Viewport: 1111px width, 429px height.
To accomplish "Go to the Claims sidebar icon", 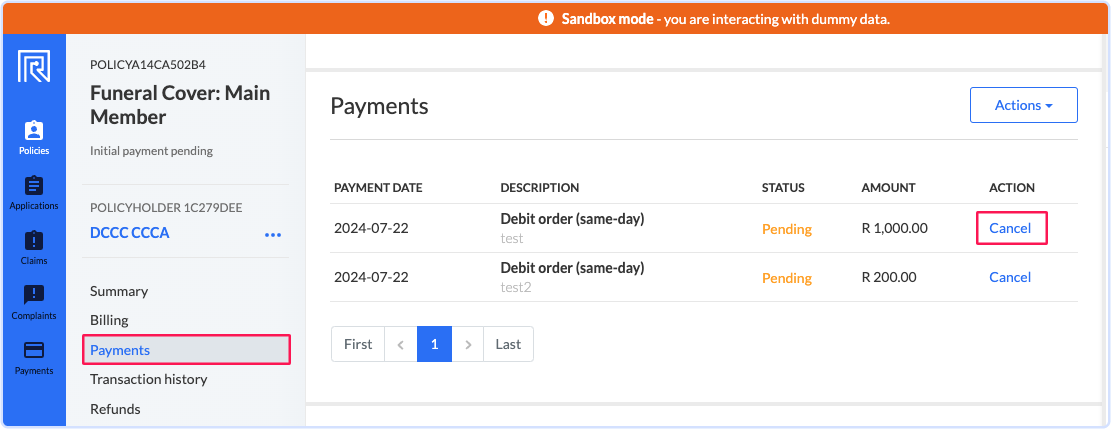I will (x=34, y=240).
